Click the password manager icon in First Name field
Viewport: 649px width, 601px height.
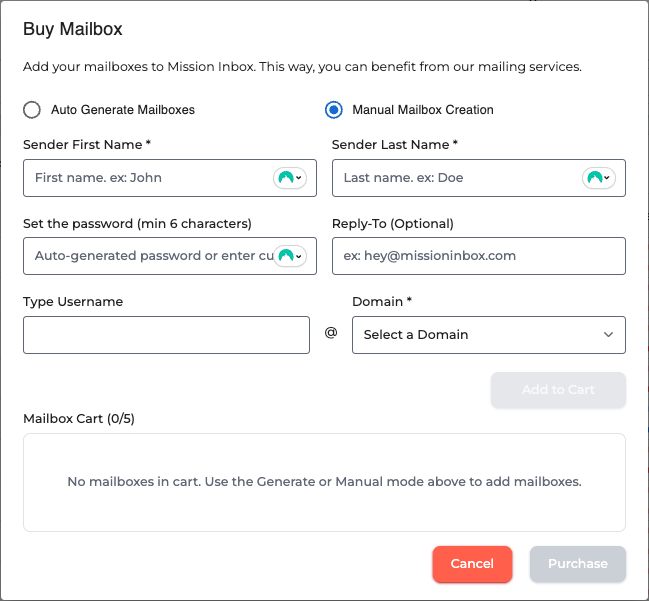pos(289,178)
